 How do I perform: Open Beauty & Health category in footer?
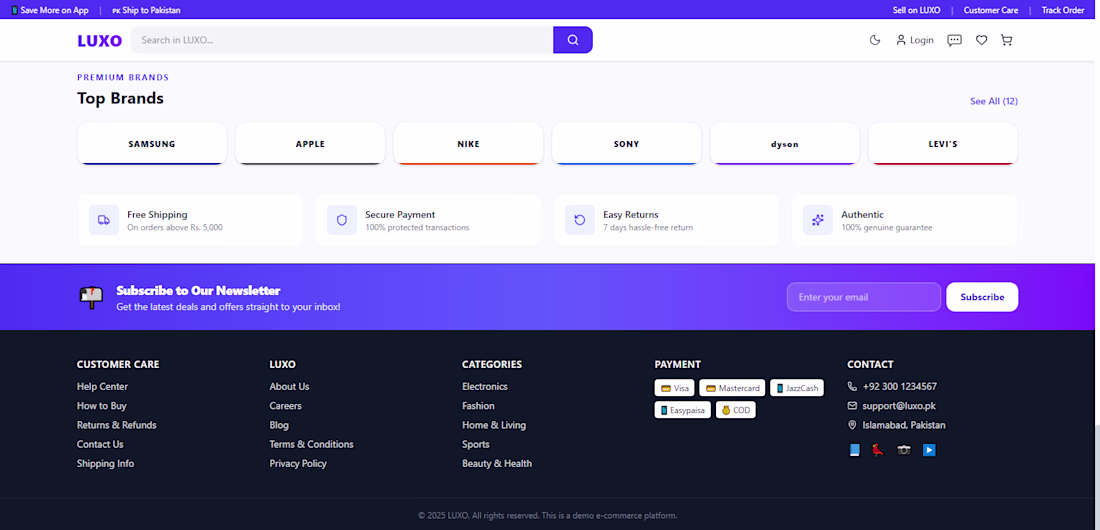[x=497, y=463]
